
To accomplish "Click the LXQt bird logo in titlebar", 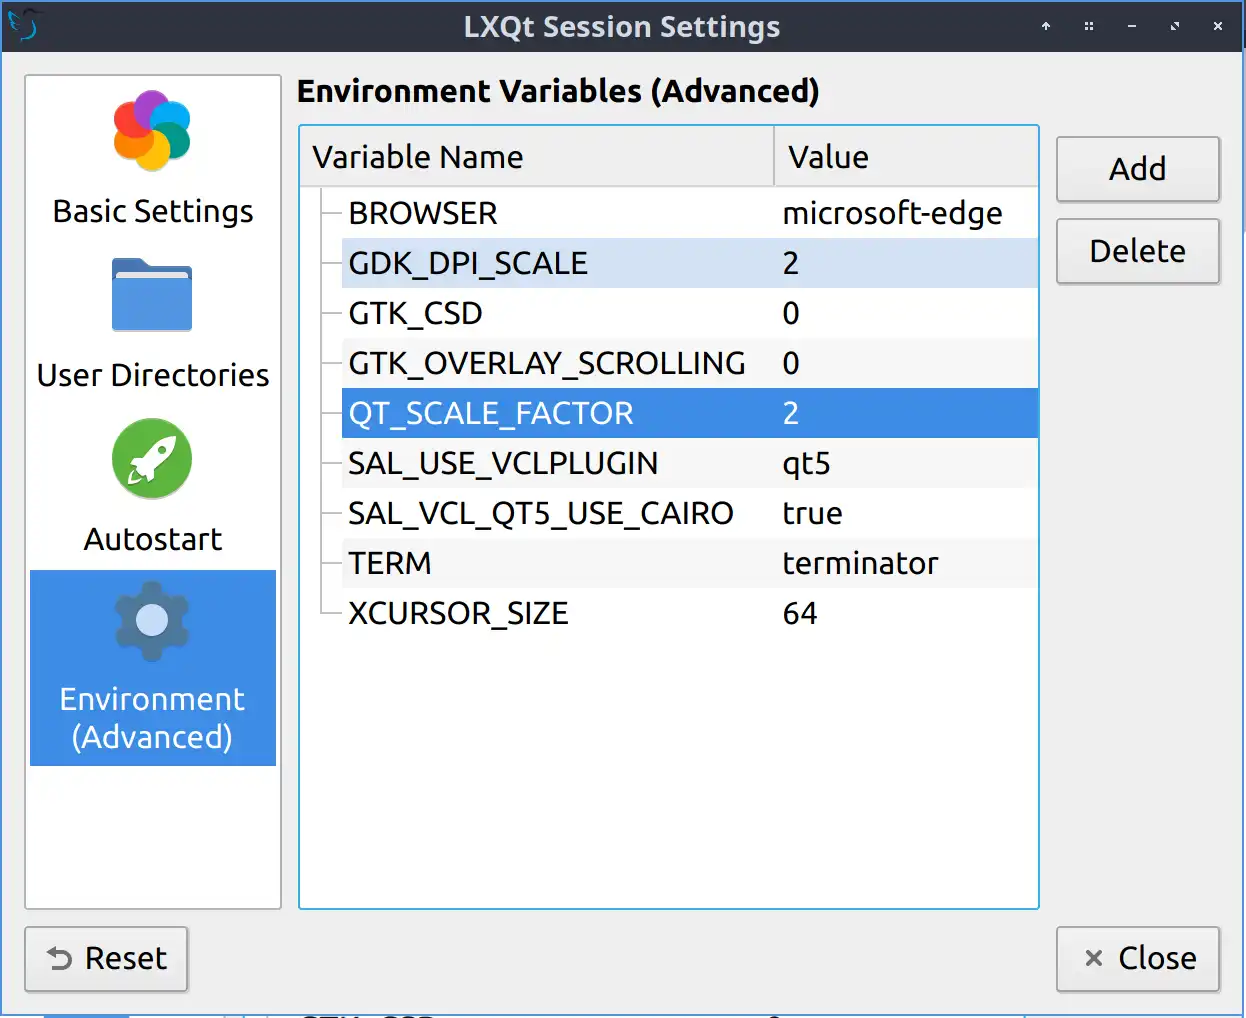I will click(27, 26).
